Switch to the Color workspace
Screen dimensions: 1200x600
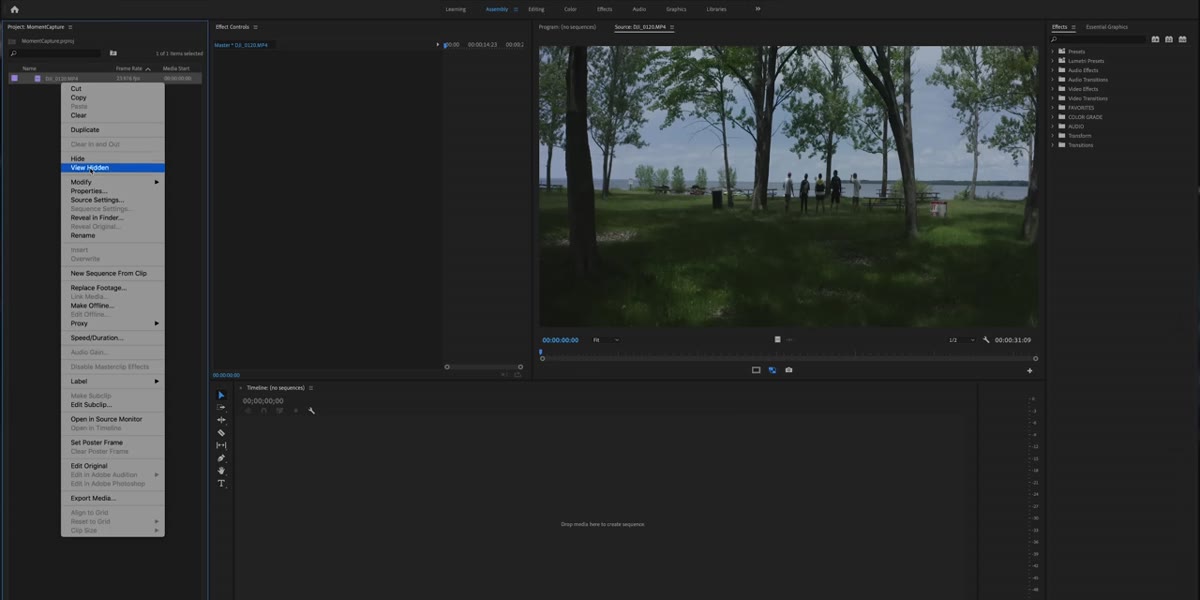point(570,9)
